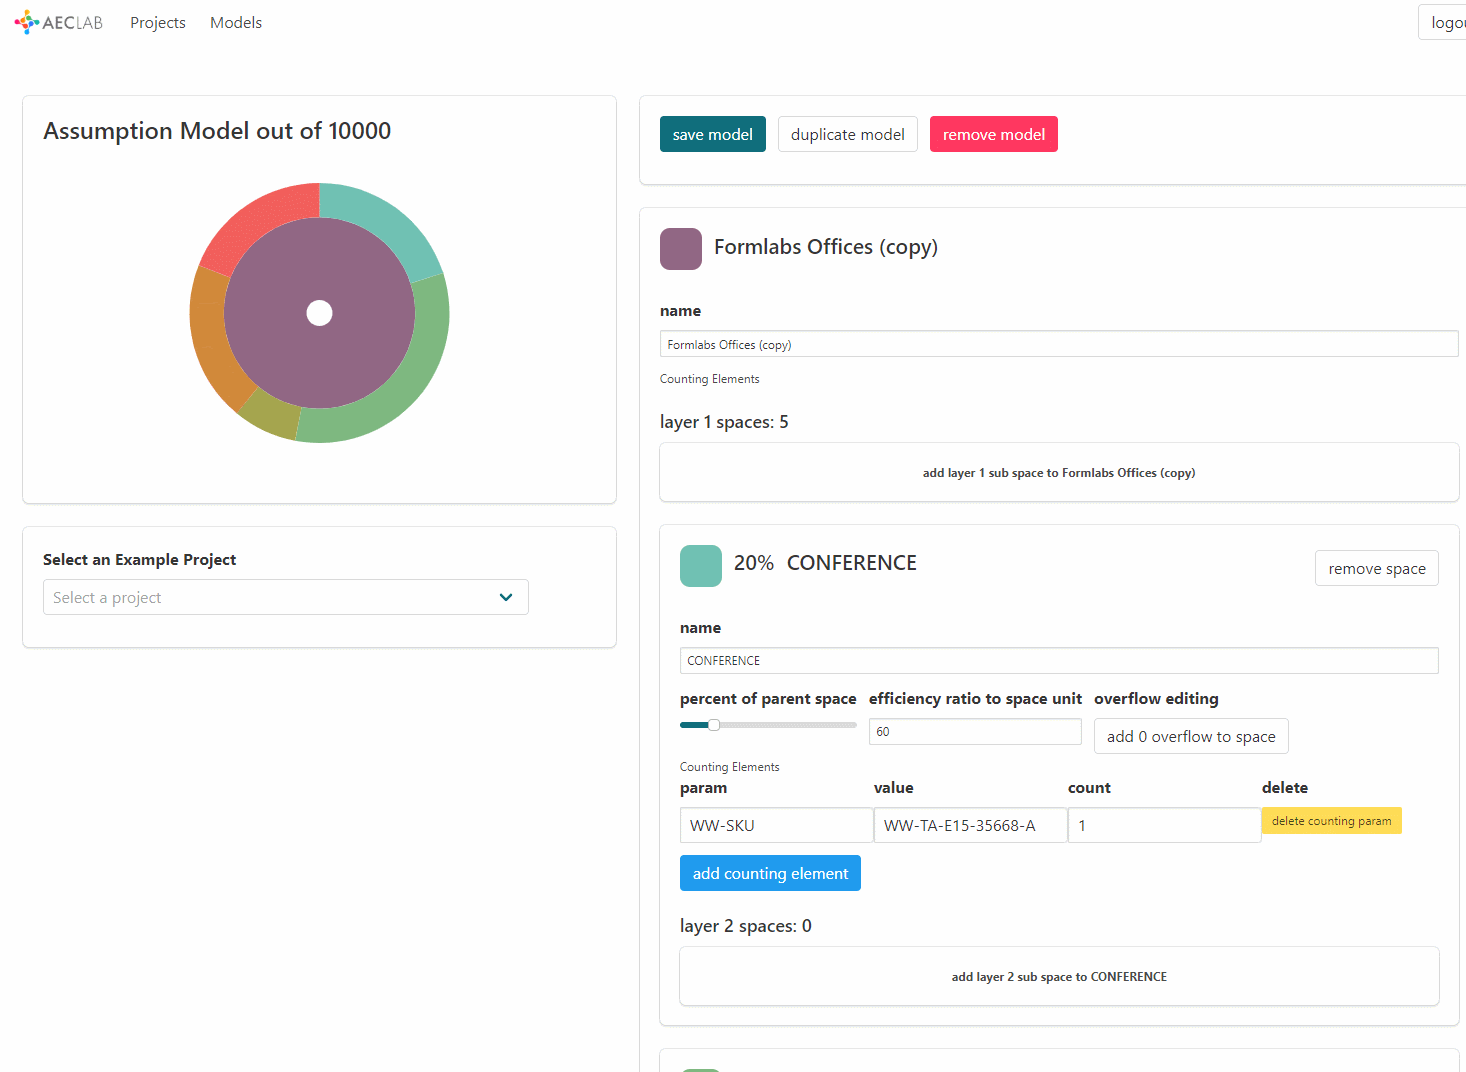The width and height of the screenshot is (1466, 1072).
Task: Remove the CONFERENCE space
Action: click(x=1377, y=568)
